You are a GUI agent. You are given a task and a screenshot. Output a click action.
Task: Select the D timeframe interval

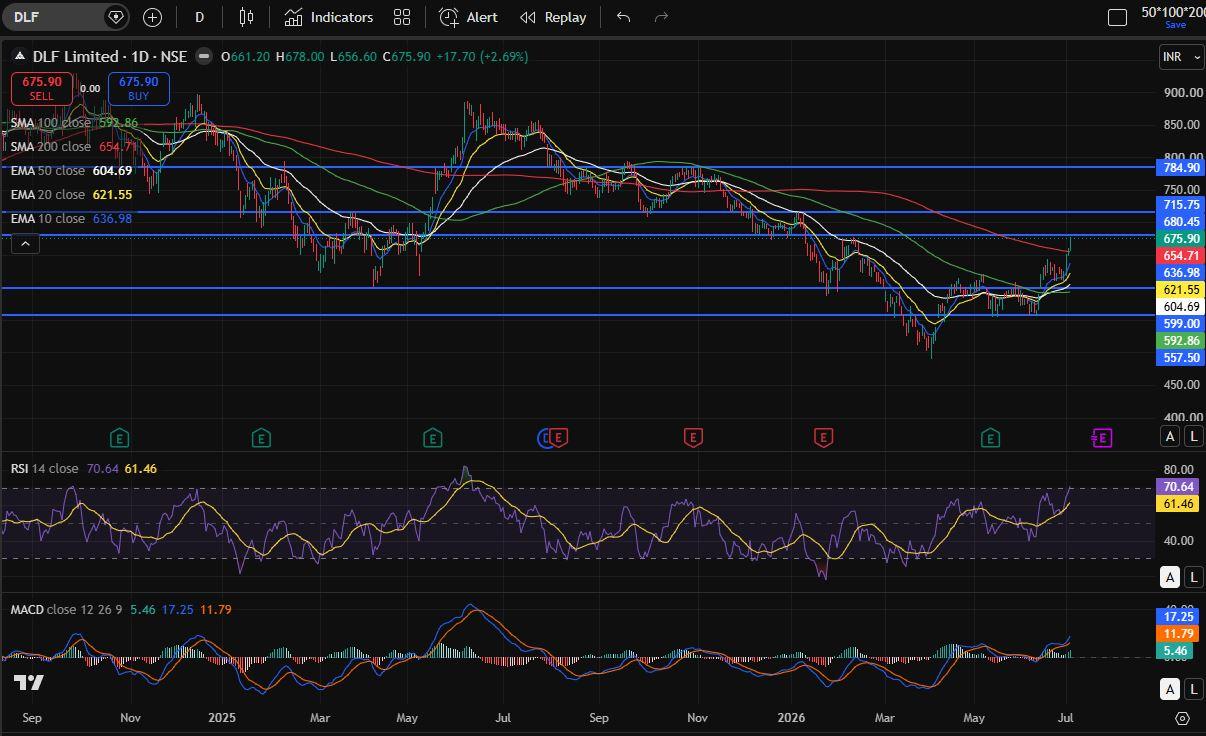click(200, 17)
